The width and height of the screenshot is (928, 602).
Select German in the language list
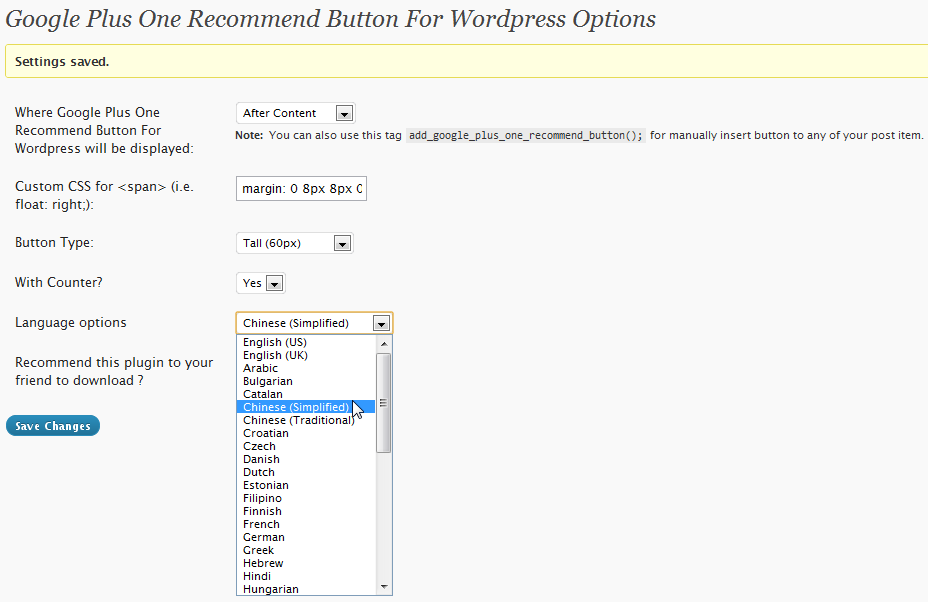pos(305,537)
